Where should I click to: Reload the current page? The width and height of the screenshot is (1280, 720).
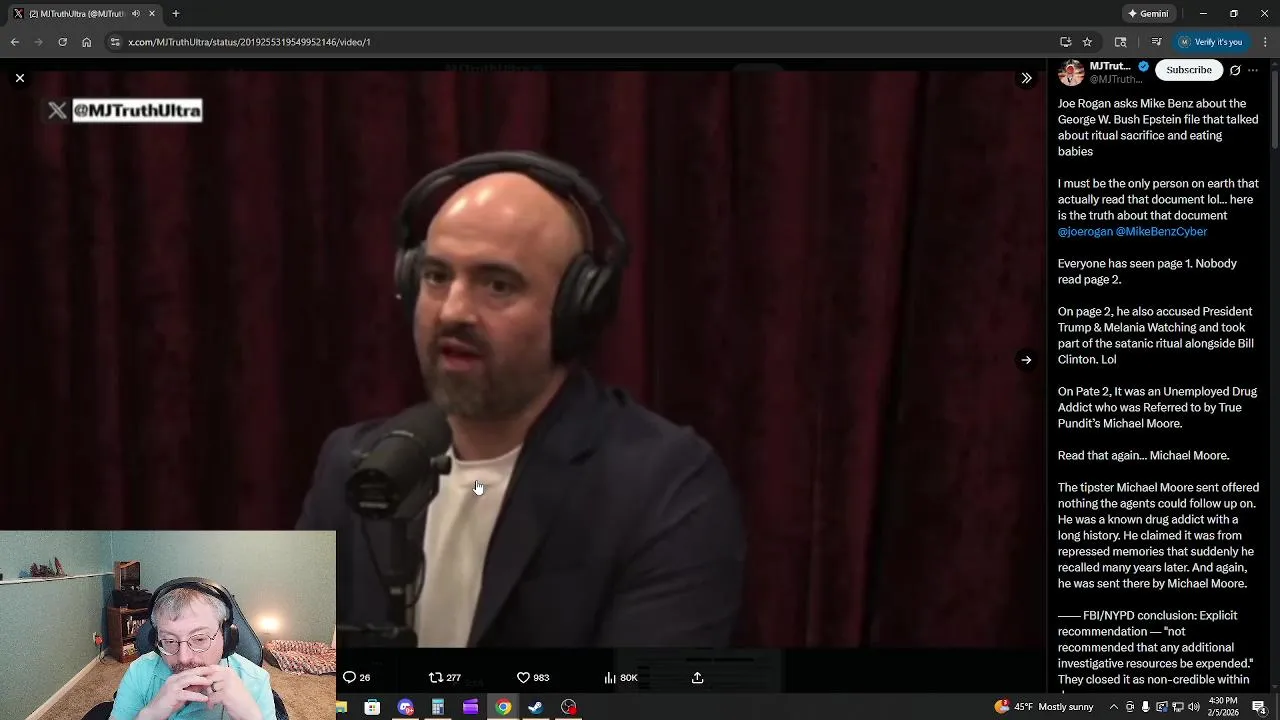point(63,42)
